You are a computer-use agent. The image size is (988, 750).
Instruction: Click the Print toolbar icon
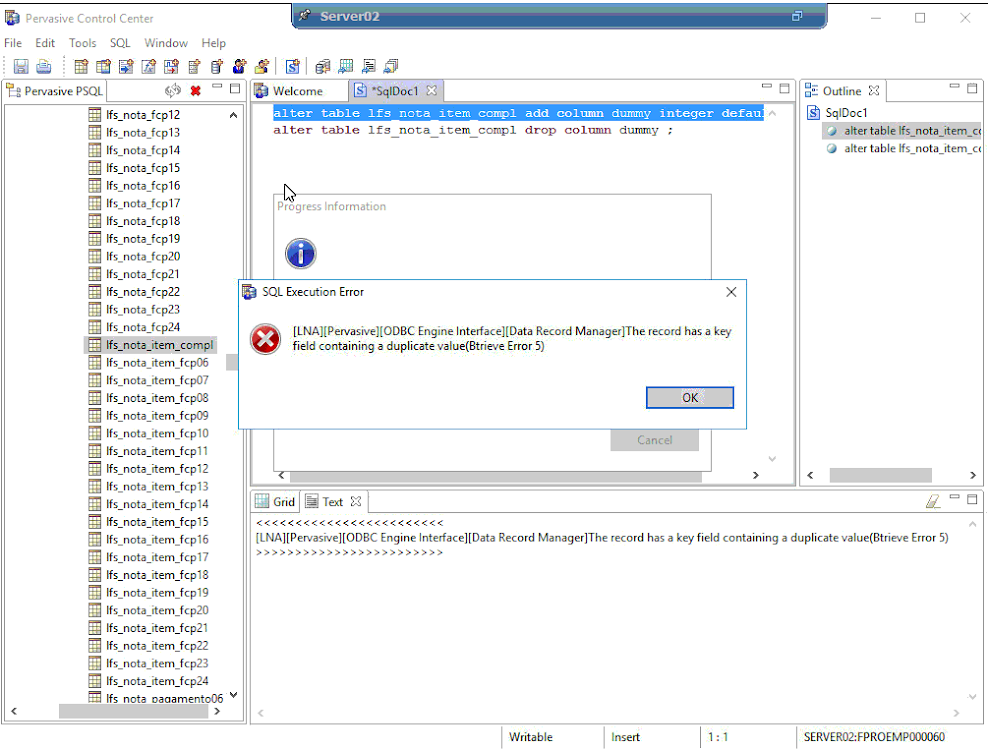[x=43, y=66]
